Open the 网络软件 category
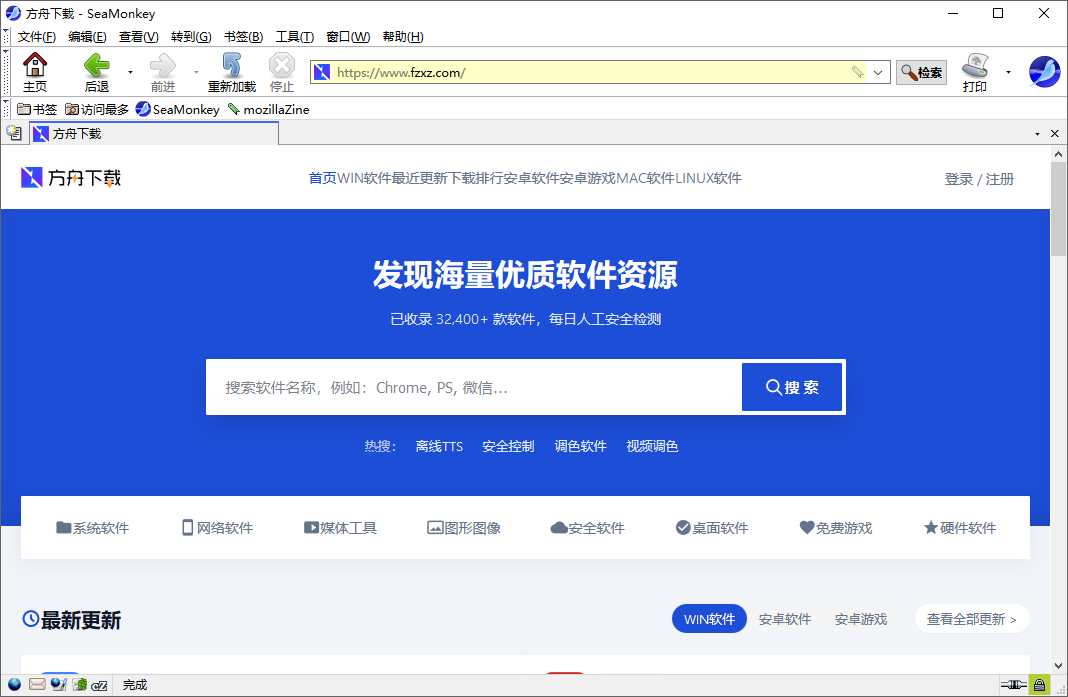1068x697 pixels. pyautogui.click(x=217, y=528)
